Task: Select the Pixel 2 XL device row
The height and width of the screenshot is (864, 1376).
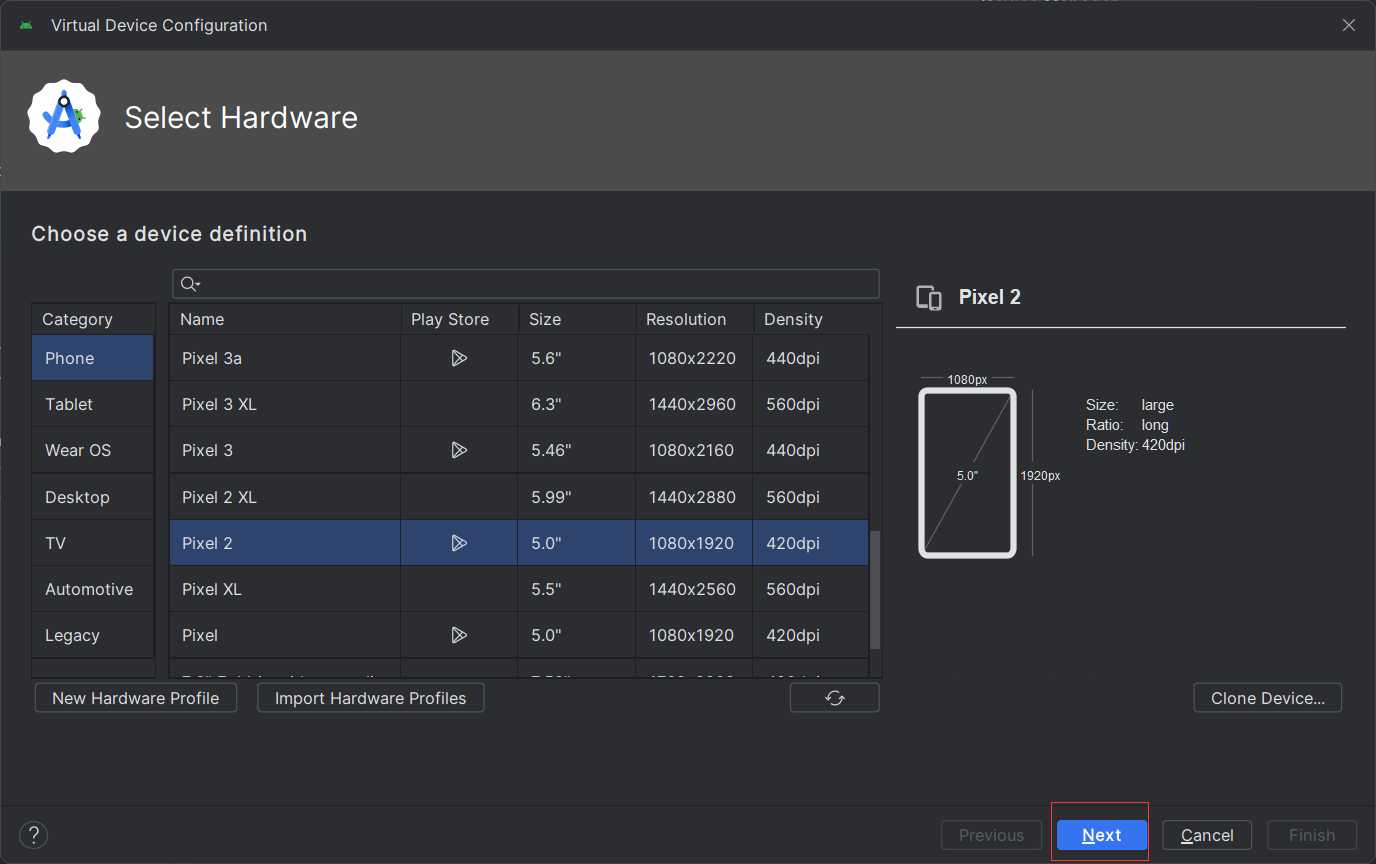Action: pyautogui.click(x=519, y=497)
